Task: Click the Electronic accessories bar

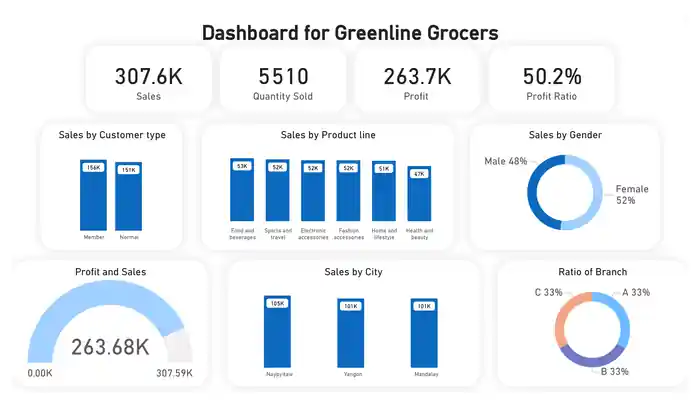Action: pyautogui.click(x=313, y=191)
